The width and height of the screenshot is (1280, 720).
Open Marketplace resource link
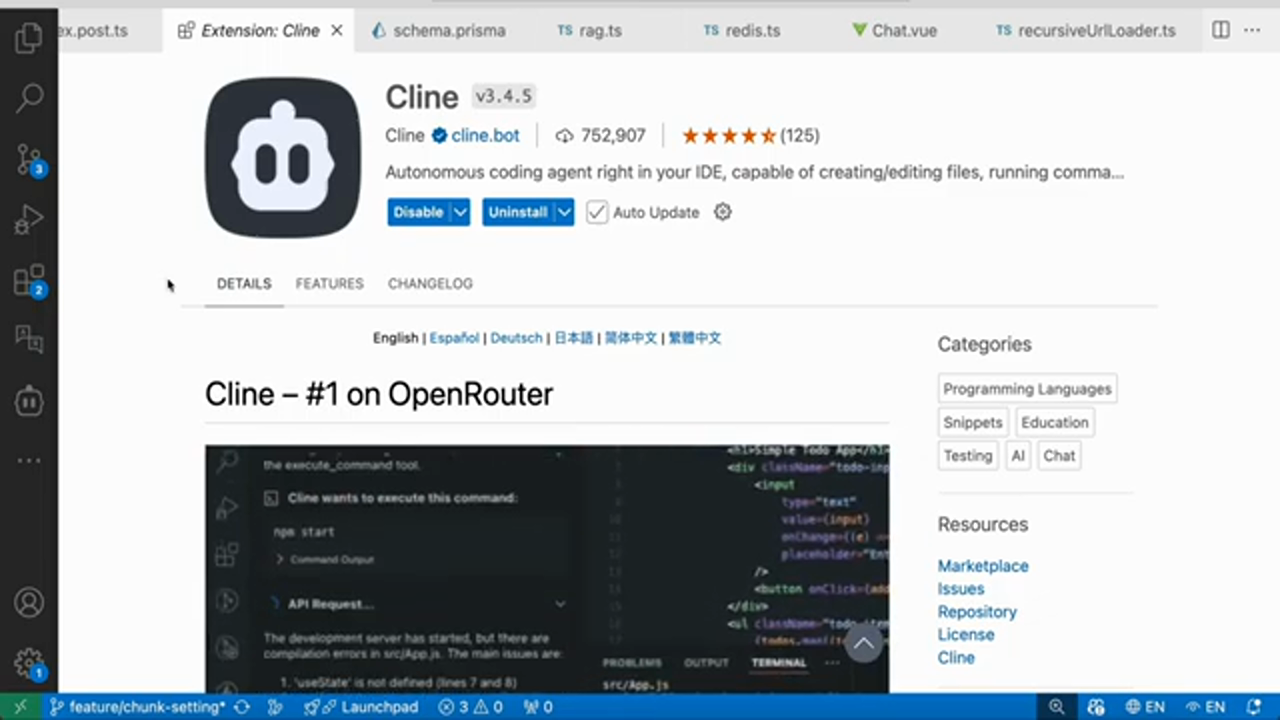pyautogui.click(x=983, y=566)
